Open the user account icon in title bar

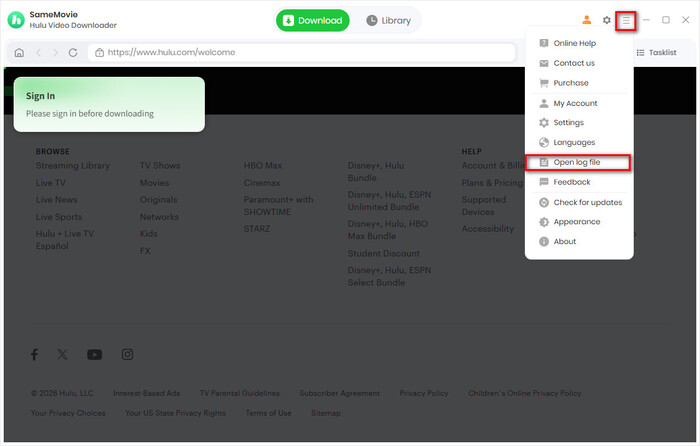[587, 20]
